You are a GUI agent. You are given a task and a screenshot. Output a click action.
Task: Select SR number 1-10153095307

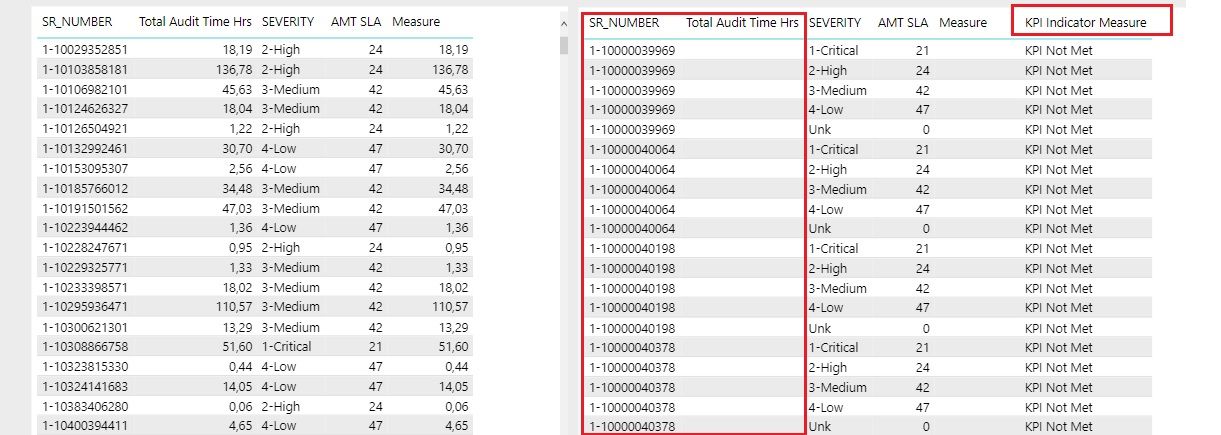tap(84, 169)
